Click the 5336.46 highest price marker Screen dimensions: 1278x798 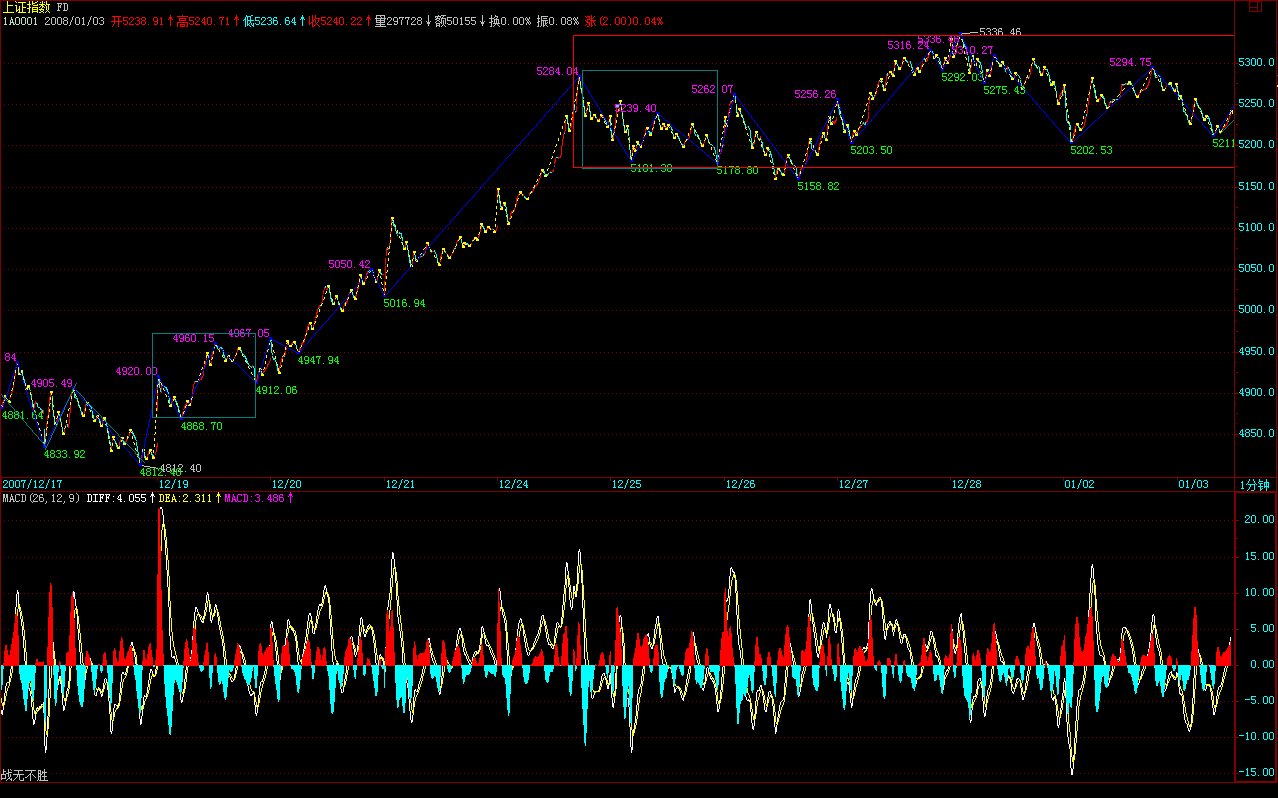click(x=999, y=32)
